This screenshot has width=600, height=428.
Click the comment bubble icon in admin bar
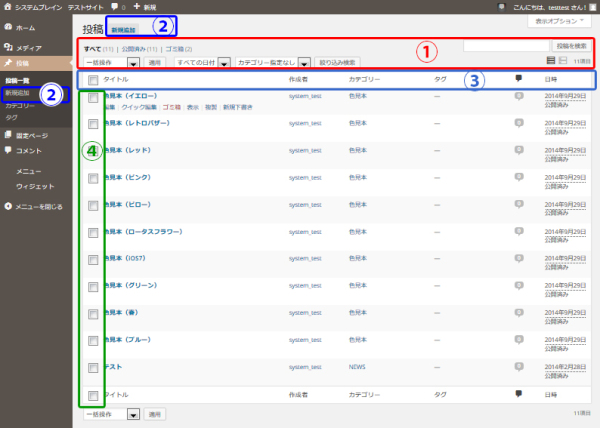pyautogui.click(x=114, y=7)
